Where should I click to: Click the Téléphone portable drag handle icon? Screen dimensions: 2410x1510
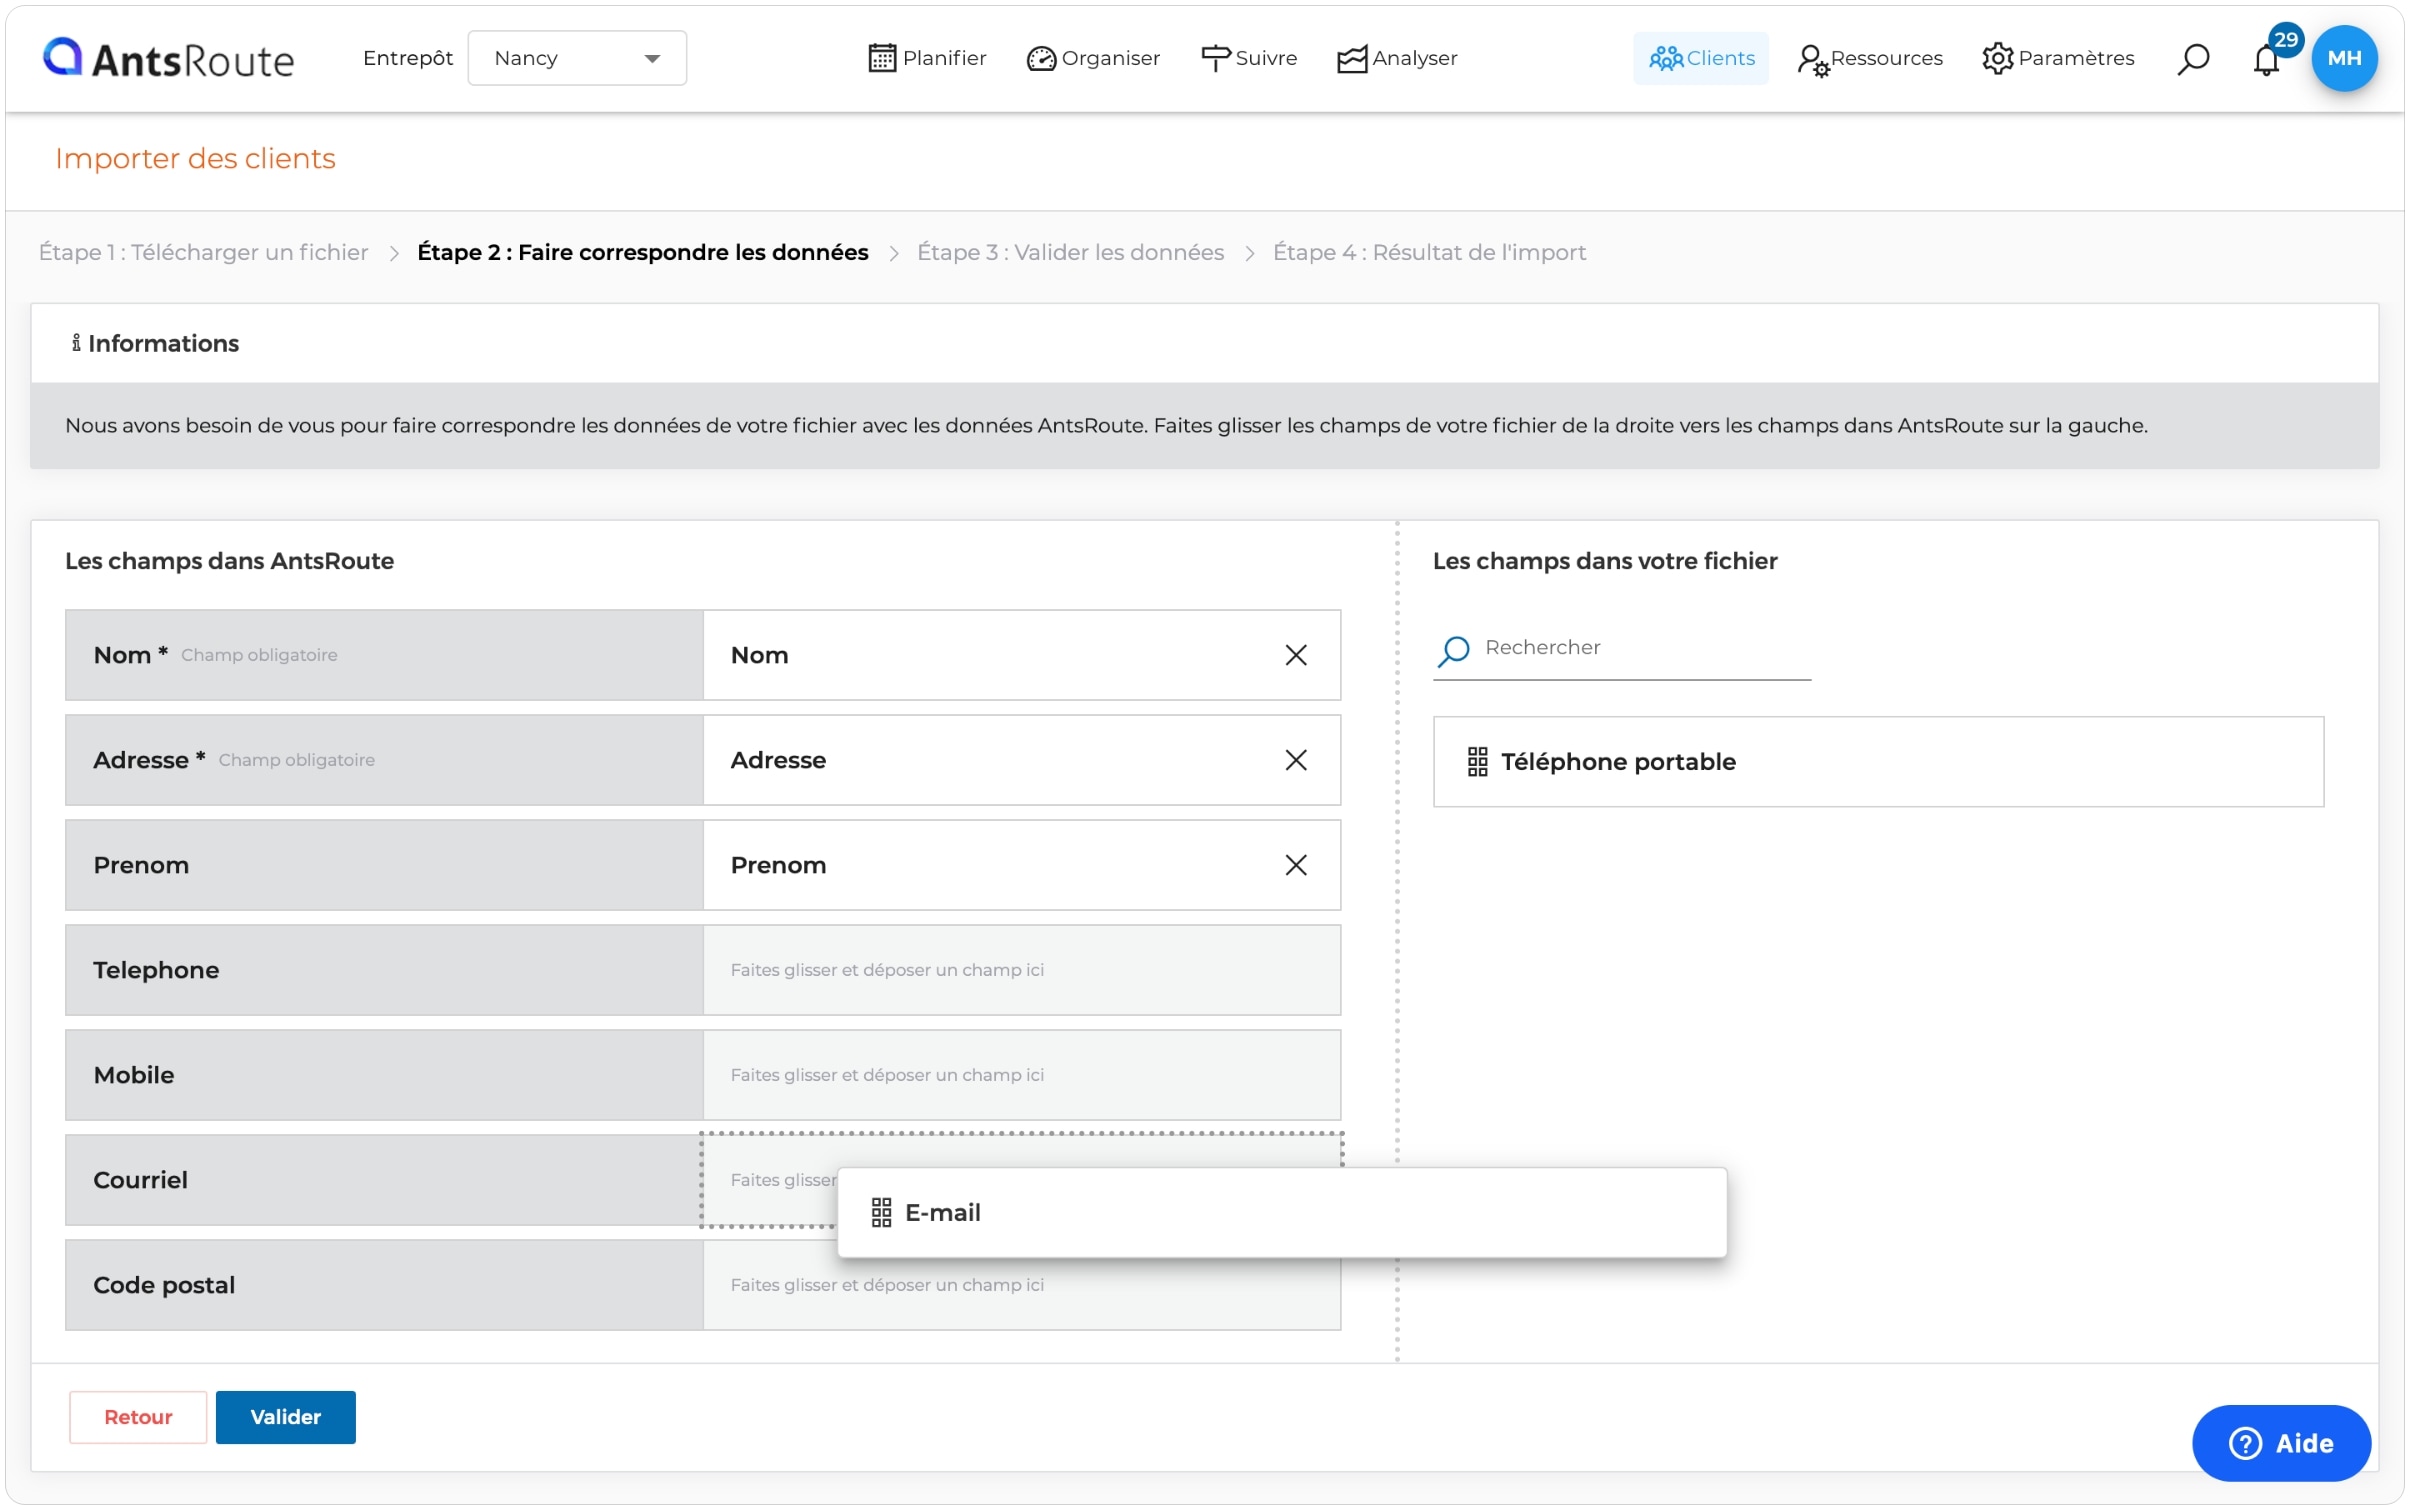1477,762
